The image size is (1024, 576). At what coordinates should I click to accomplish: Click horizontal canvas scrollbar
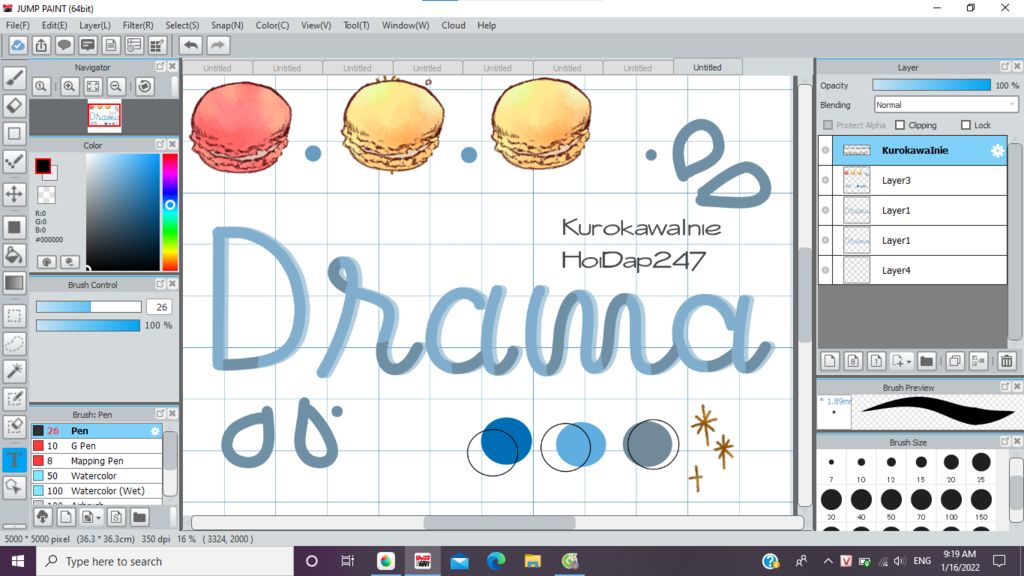pos(498,522)
